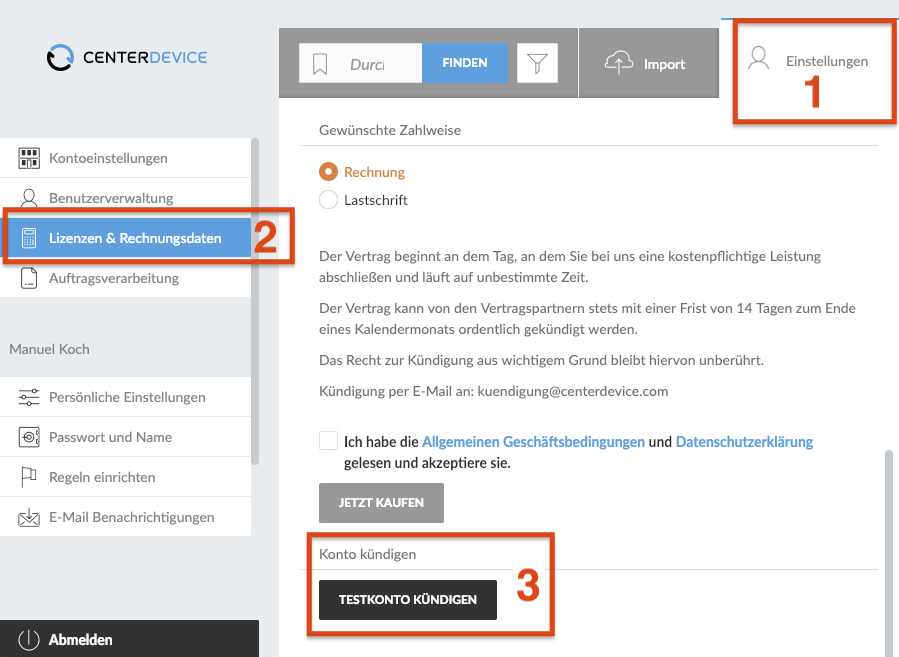Screen dimensions: 899x657
Task: Click the Konto kündigen heading
Action: (368, 554)
